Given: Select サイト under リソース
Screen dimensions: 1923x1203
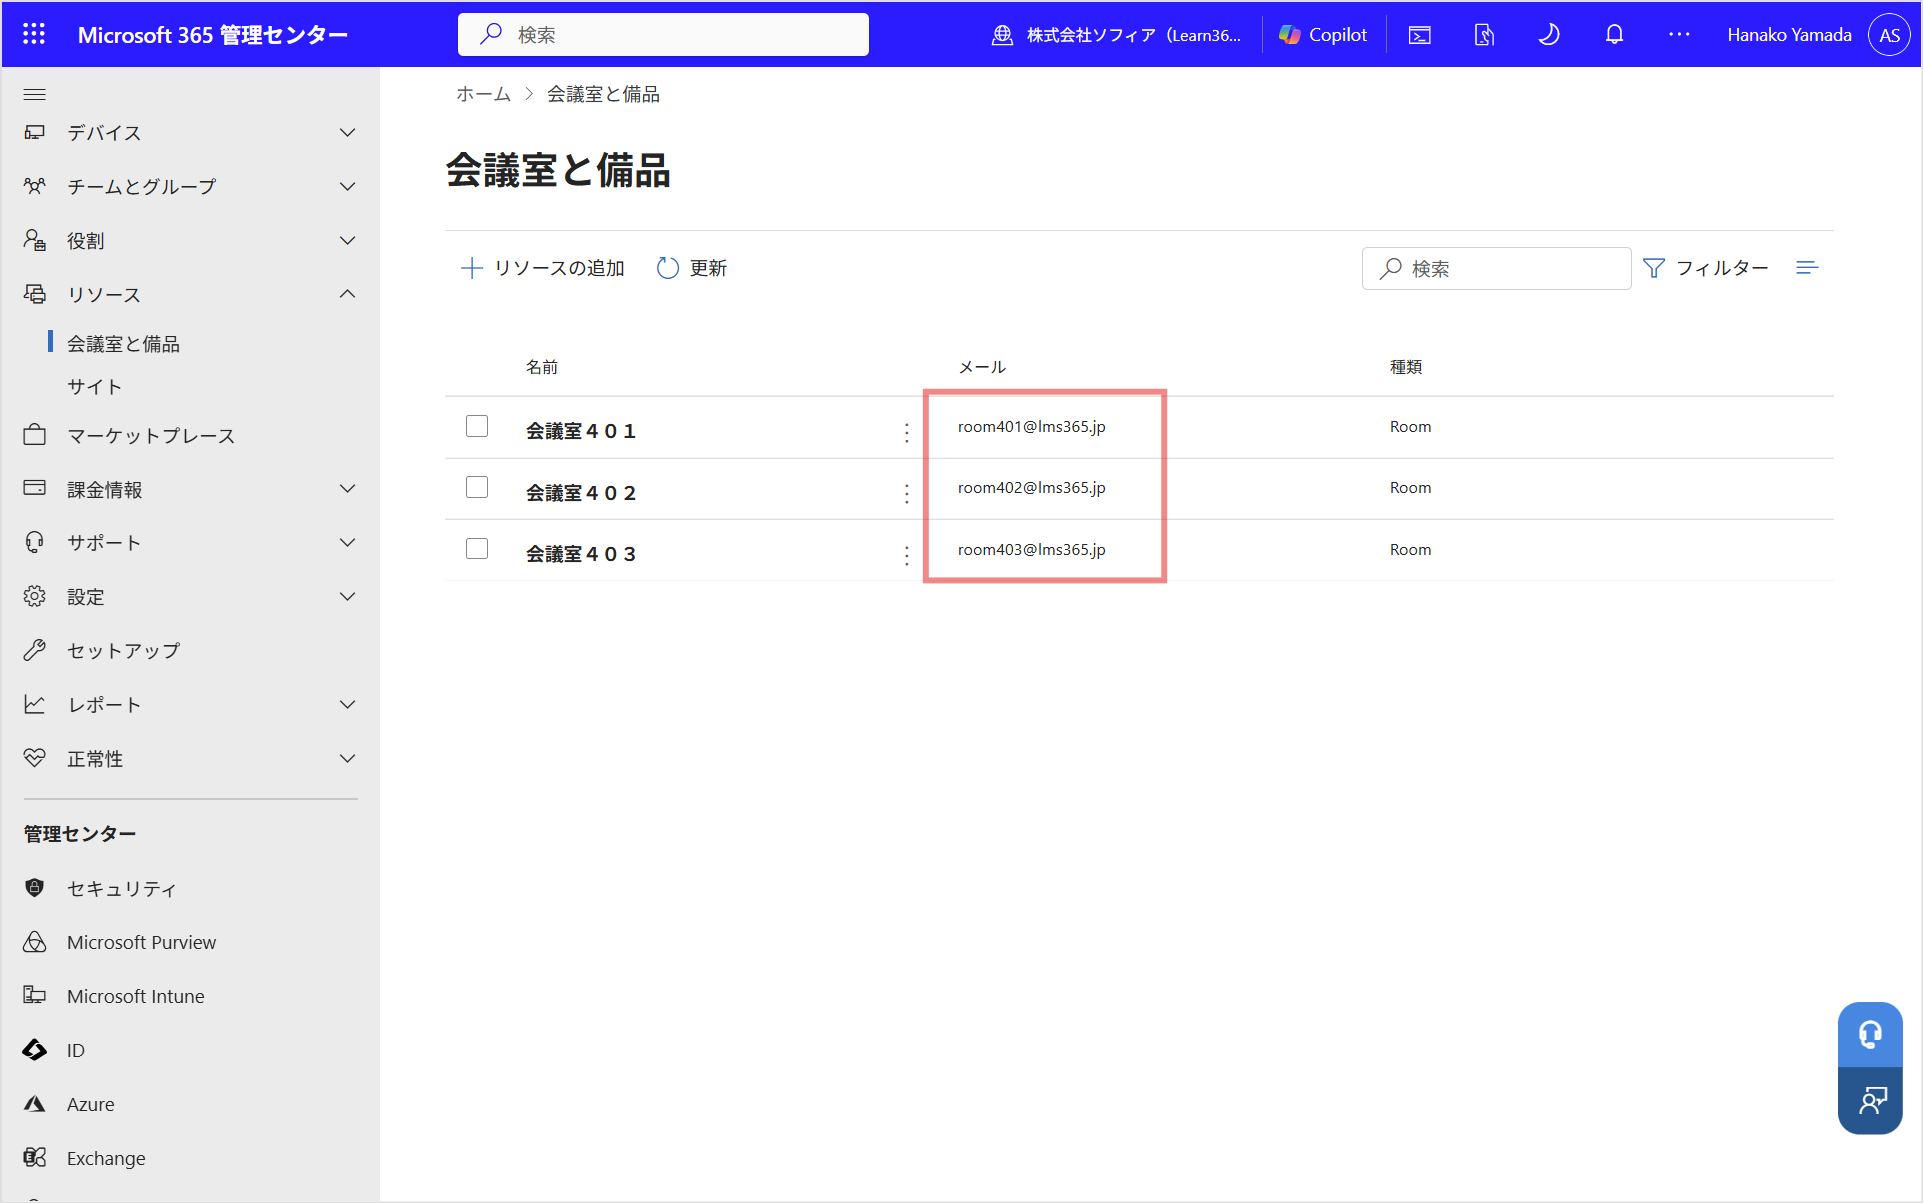Looking at the screenshot, I should [x=95, y=387].
